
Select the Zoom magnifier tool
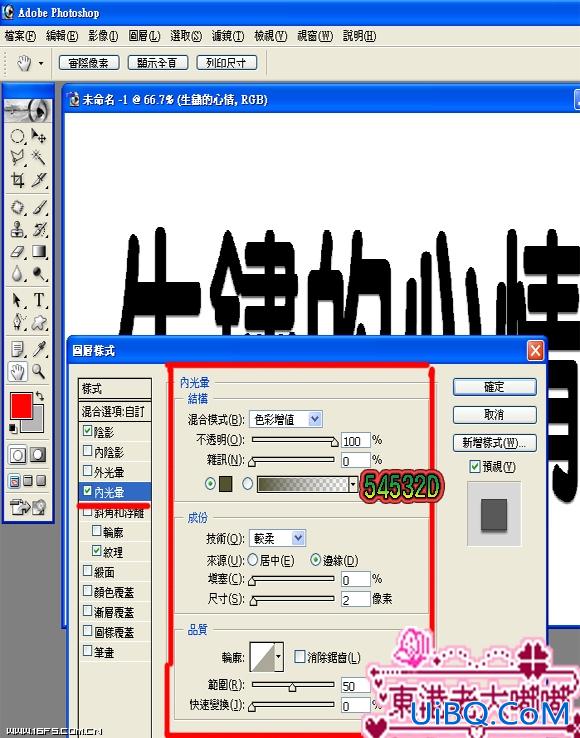(39, 372)
